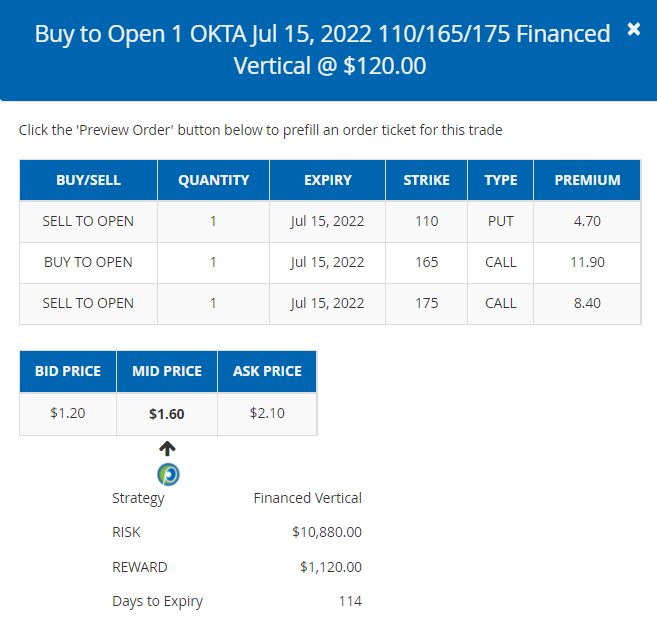Image resolution: width=657 pixels, height=623 pixels.
Task: Select the $1.20 bid price
Action: click(x=68, y=413)
